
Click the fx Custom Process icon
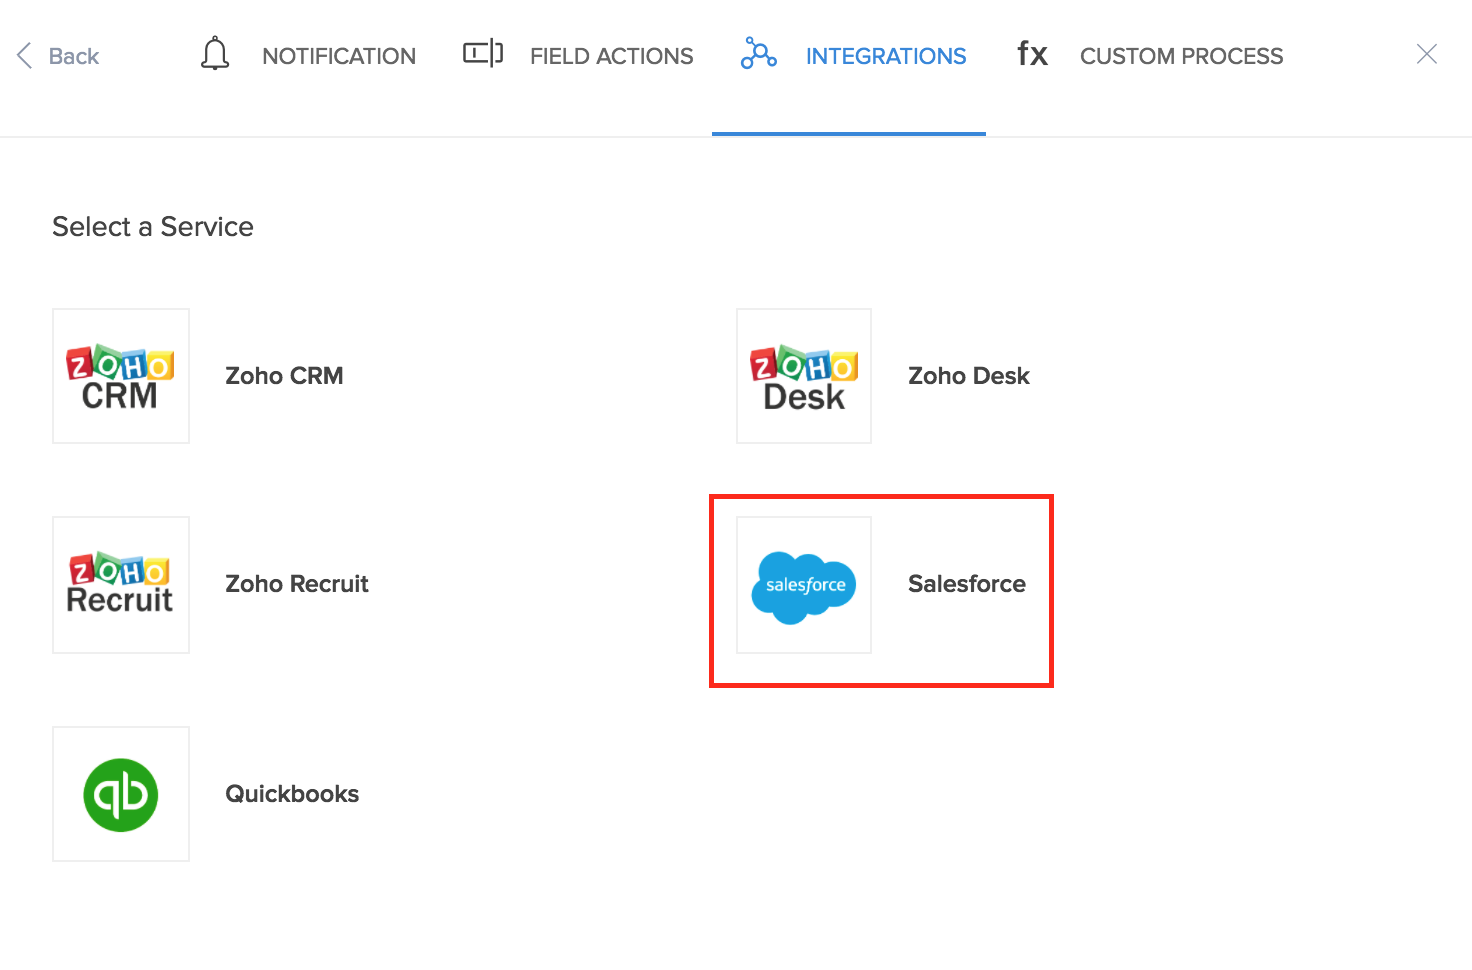click(x=1033, y=53)
